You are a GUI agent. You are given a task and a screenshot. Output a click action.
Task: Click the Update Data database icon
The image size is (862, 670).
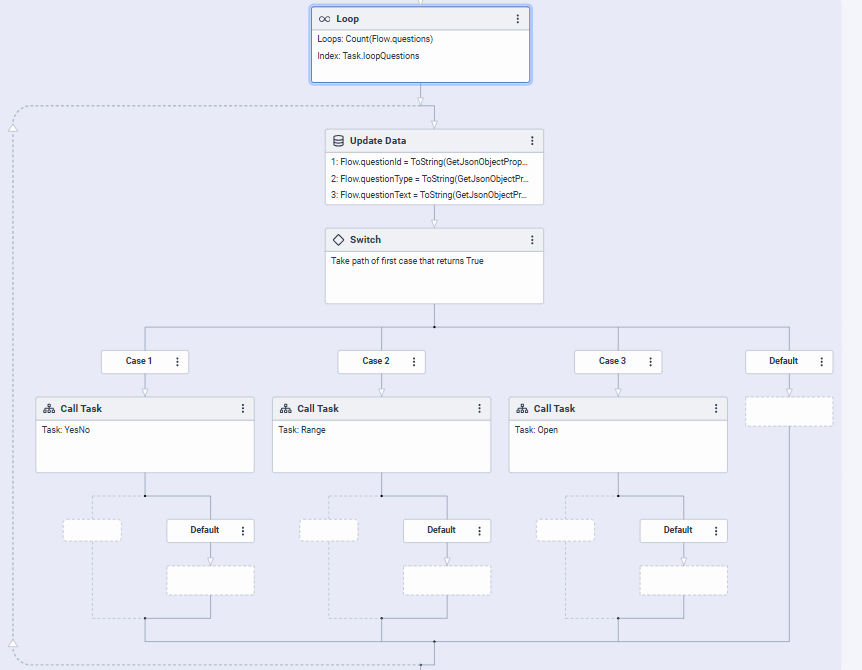click(338, 141)
